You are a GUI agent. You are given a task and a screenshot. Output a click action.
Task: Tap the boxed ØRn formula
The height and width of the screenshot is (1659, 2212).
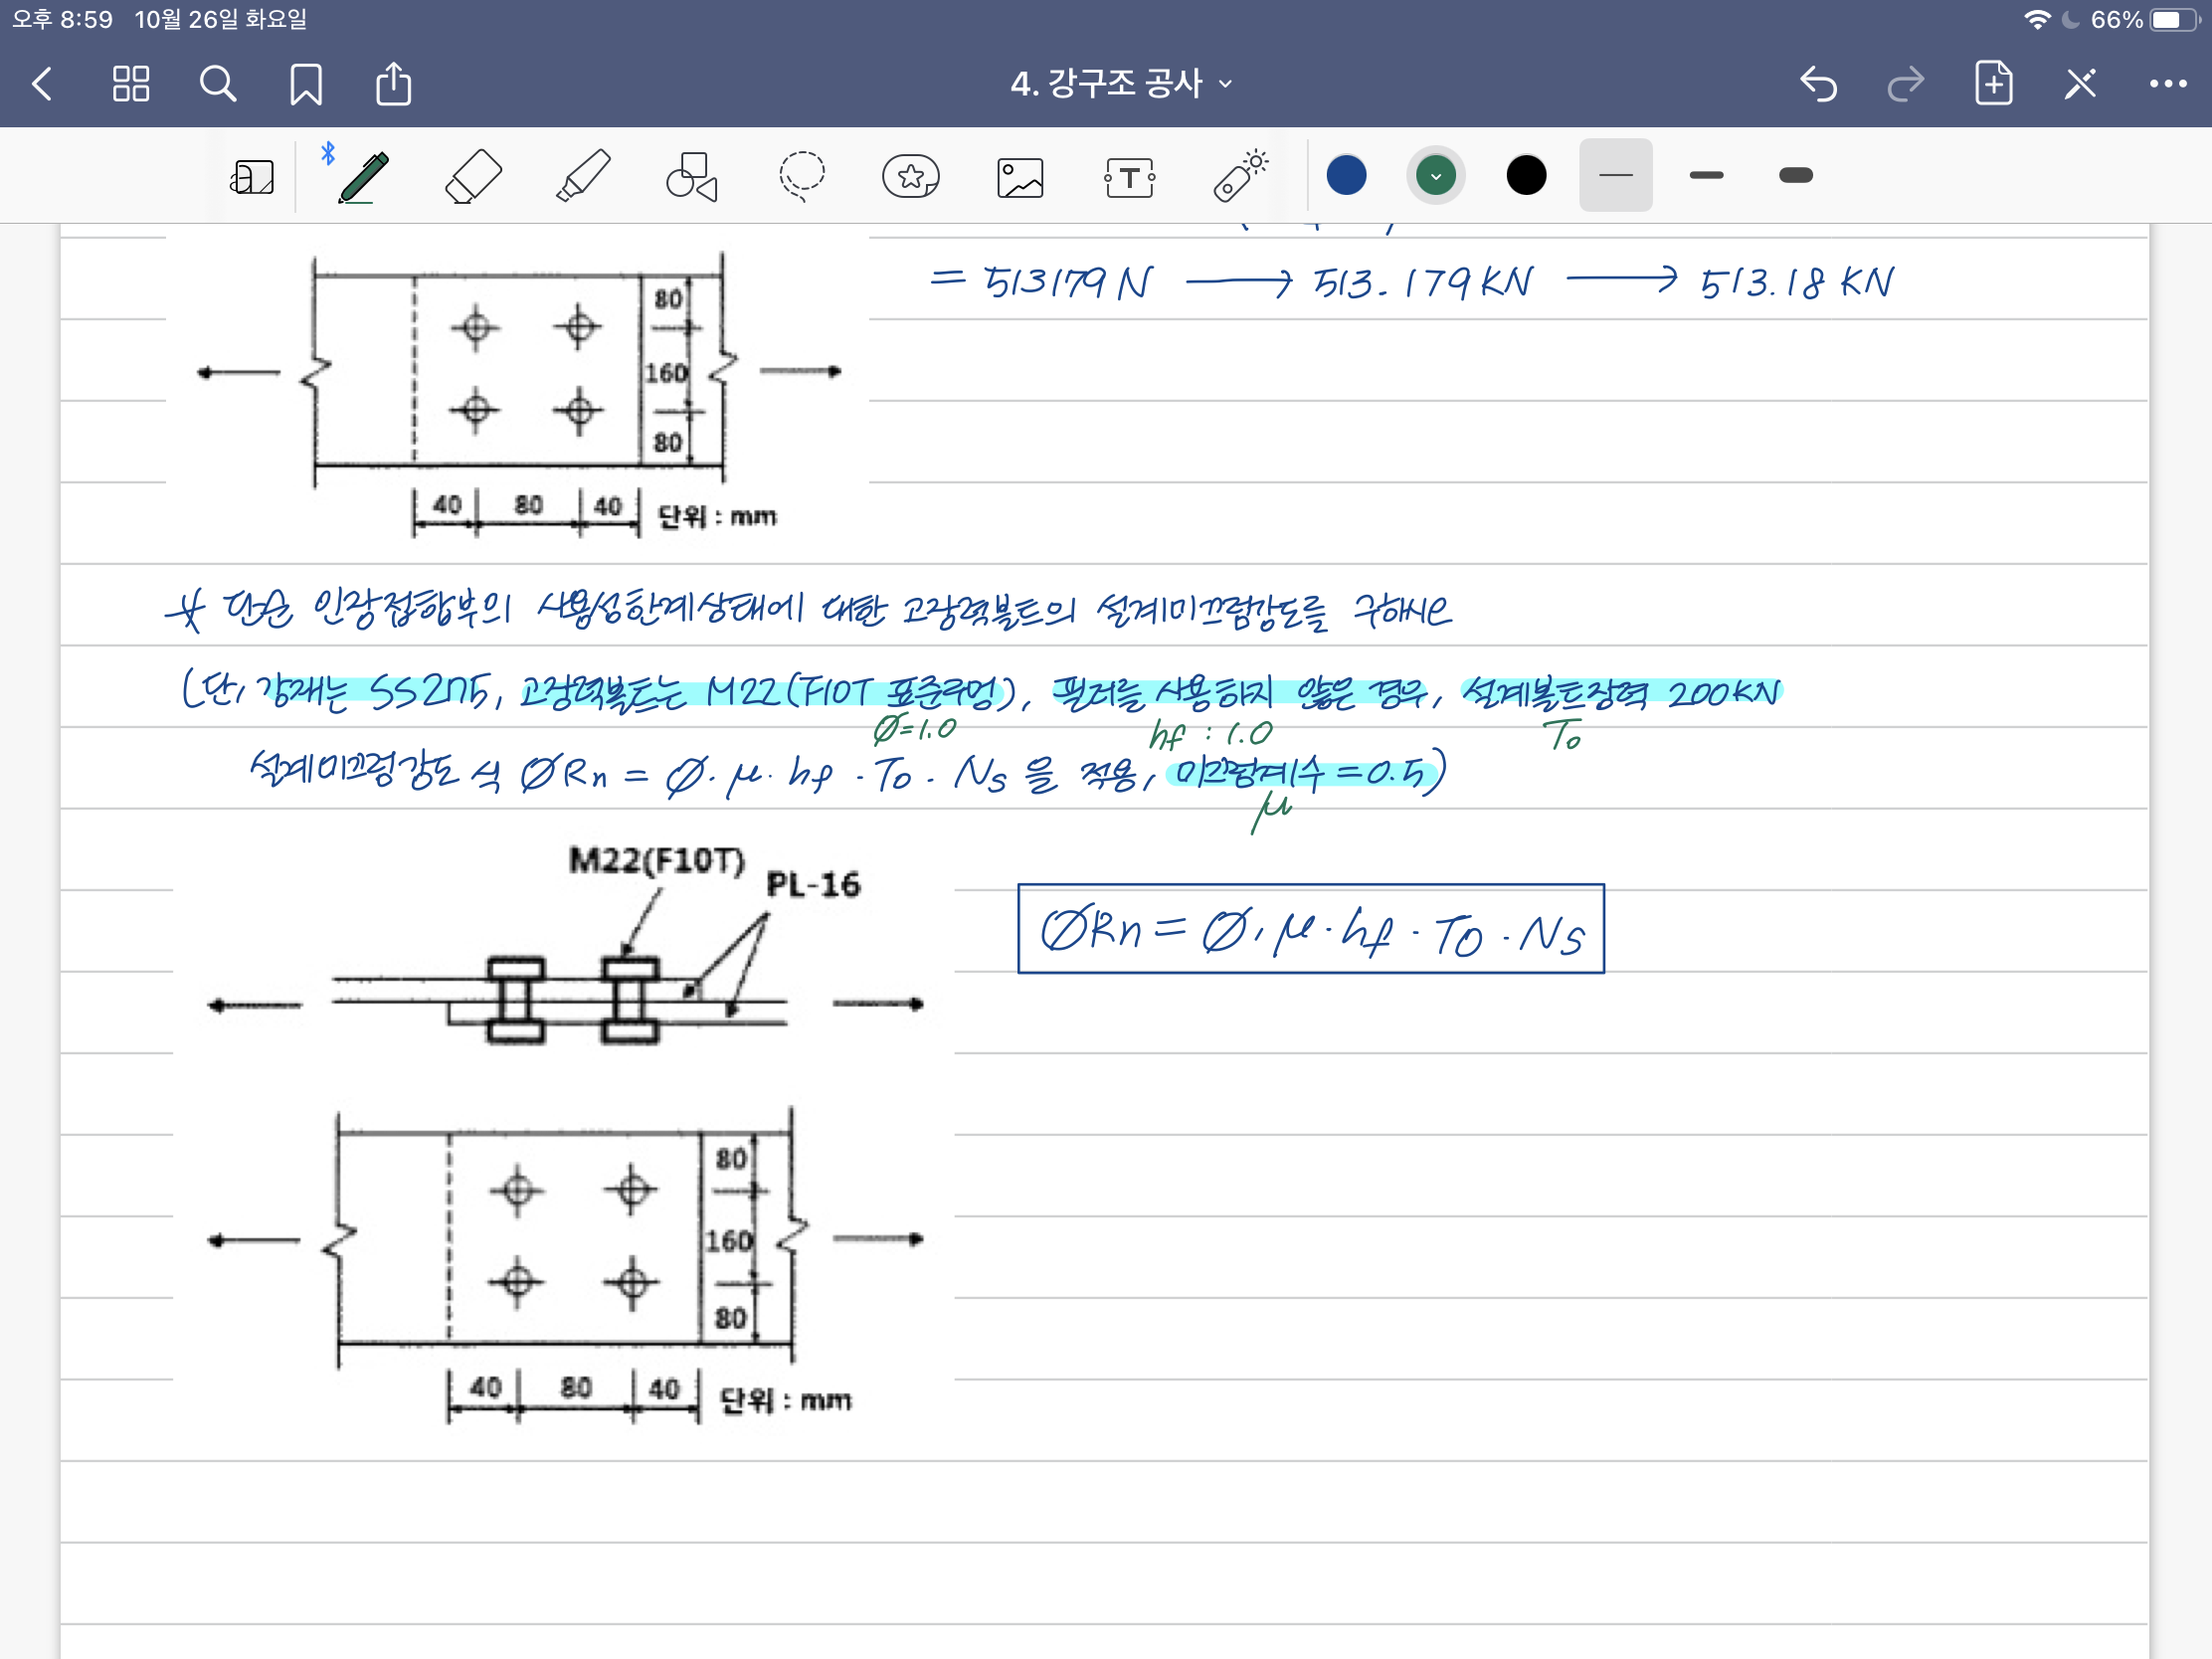pyautogui.click(x=1311, y=929)
